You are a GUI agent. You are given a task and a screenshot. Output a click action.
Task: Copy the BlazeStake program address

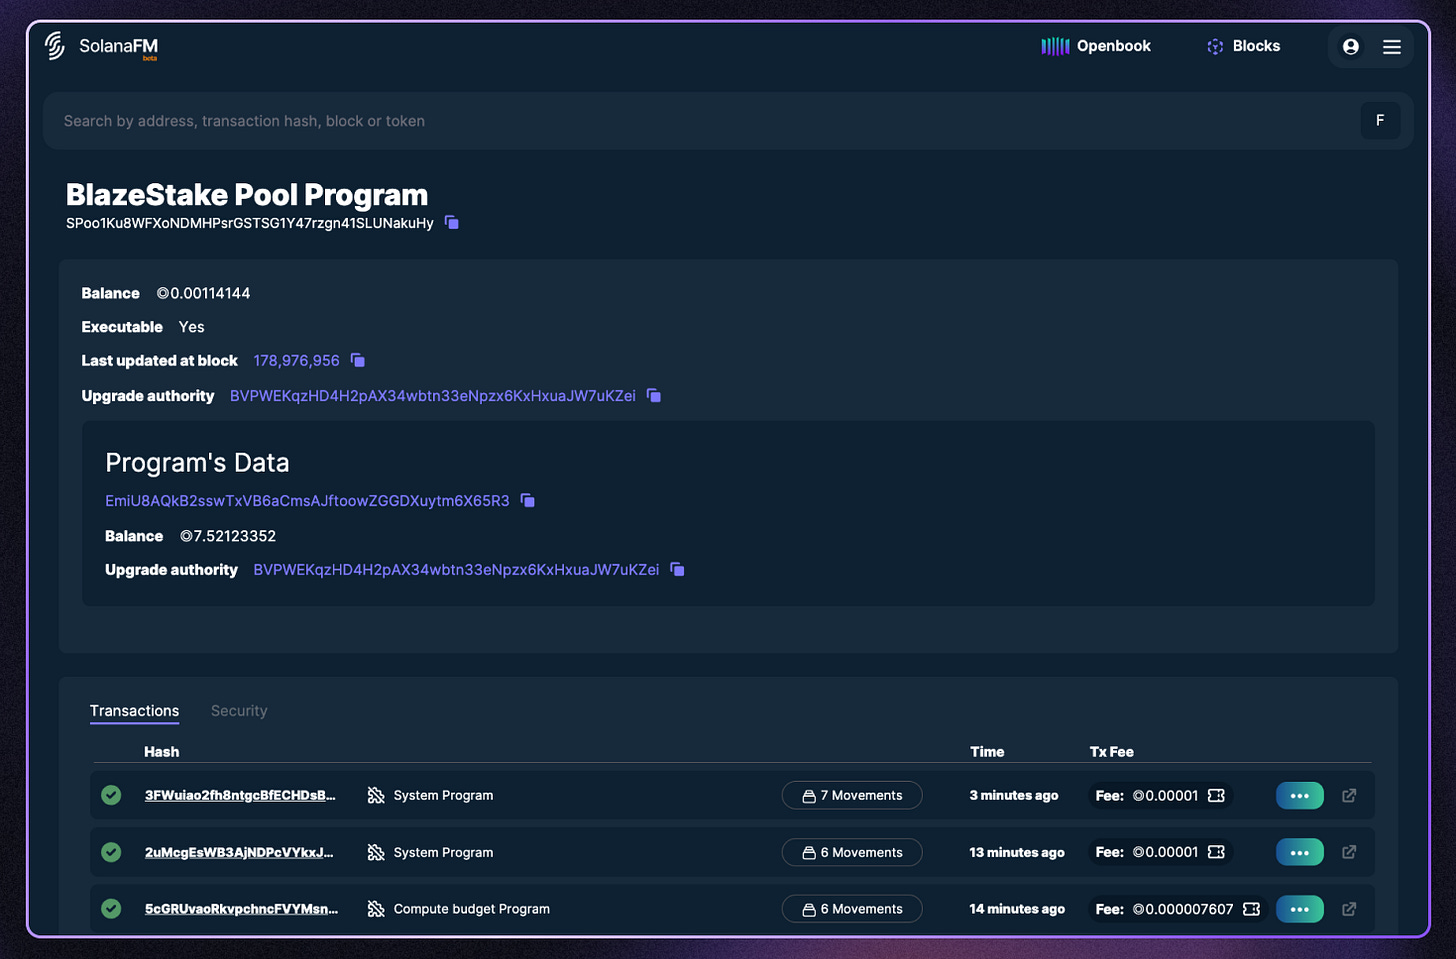click(452, 222)
